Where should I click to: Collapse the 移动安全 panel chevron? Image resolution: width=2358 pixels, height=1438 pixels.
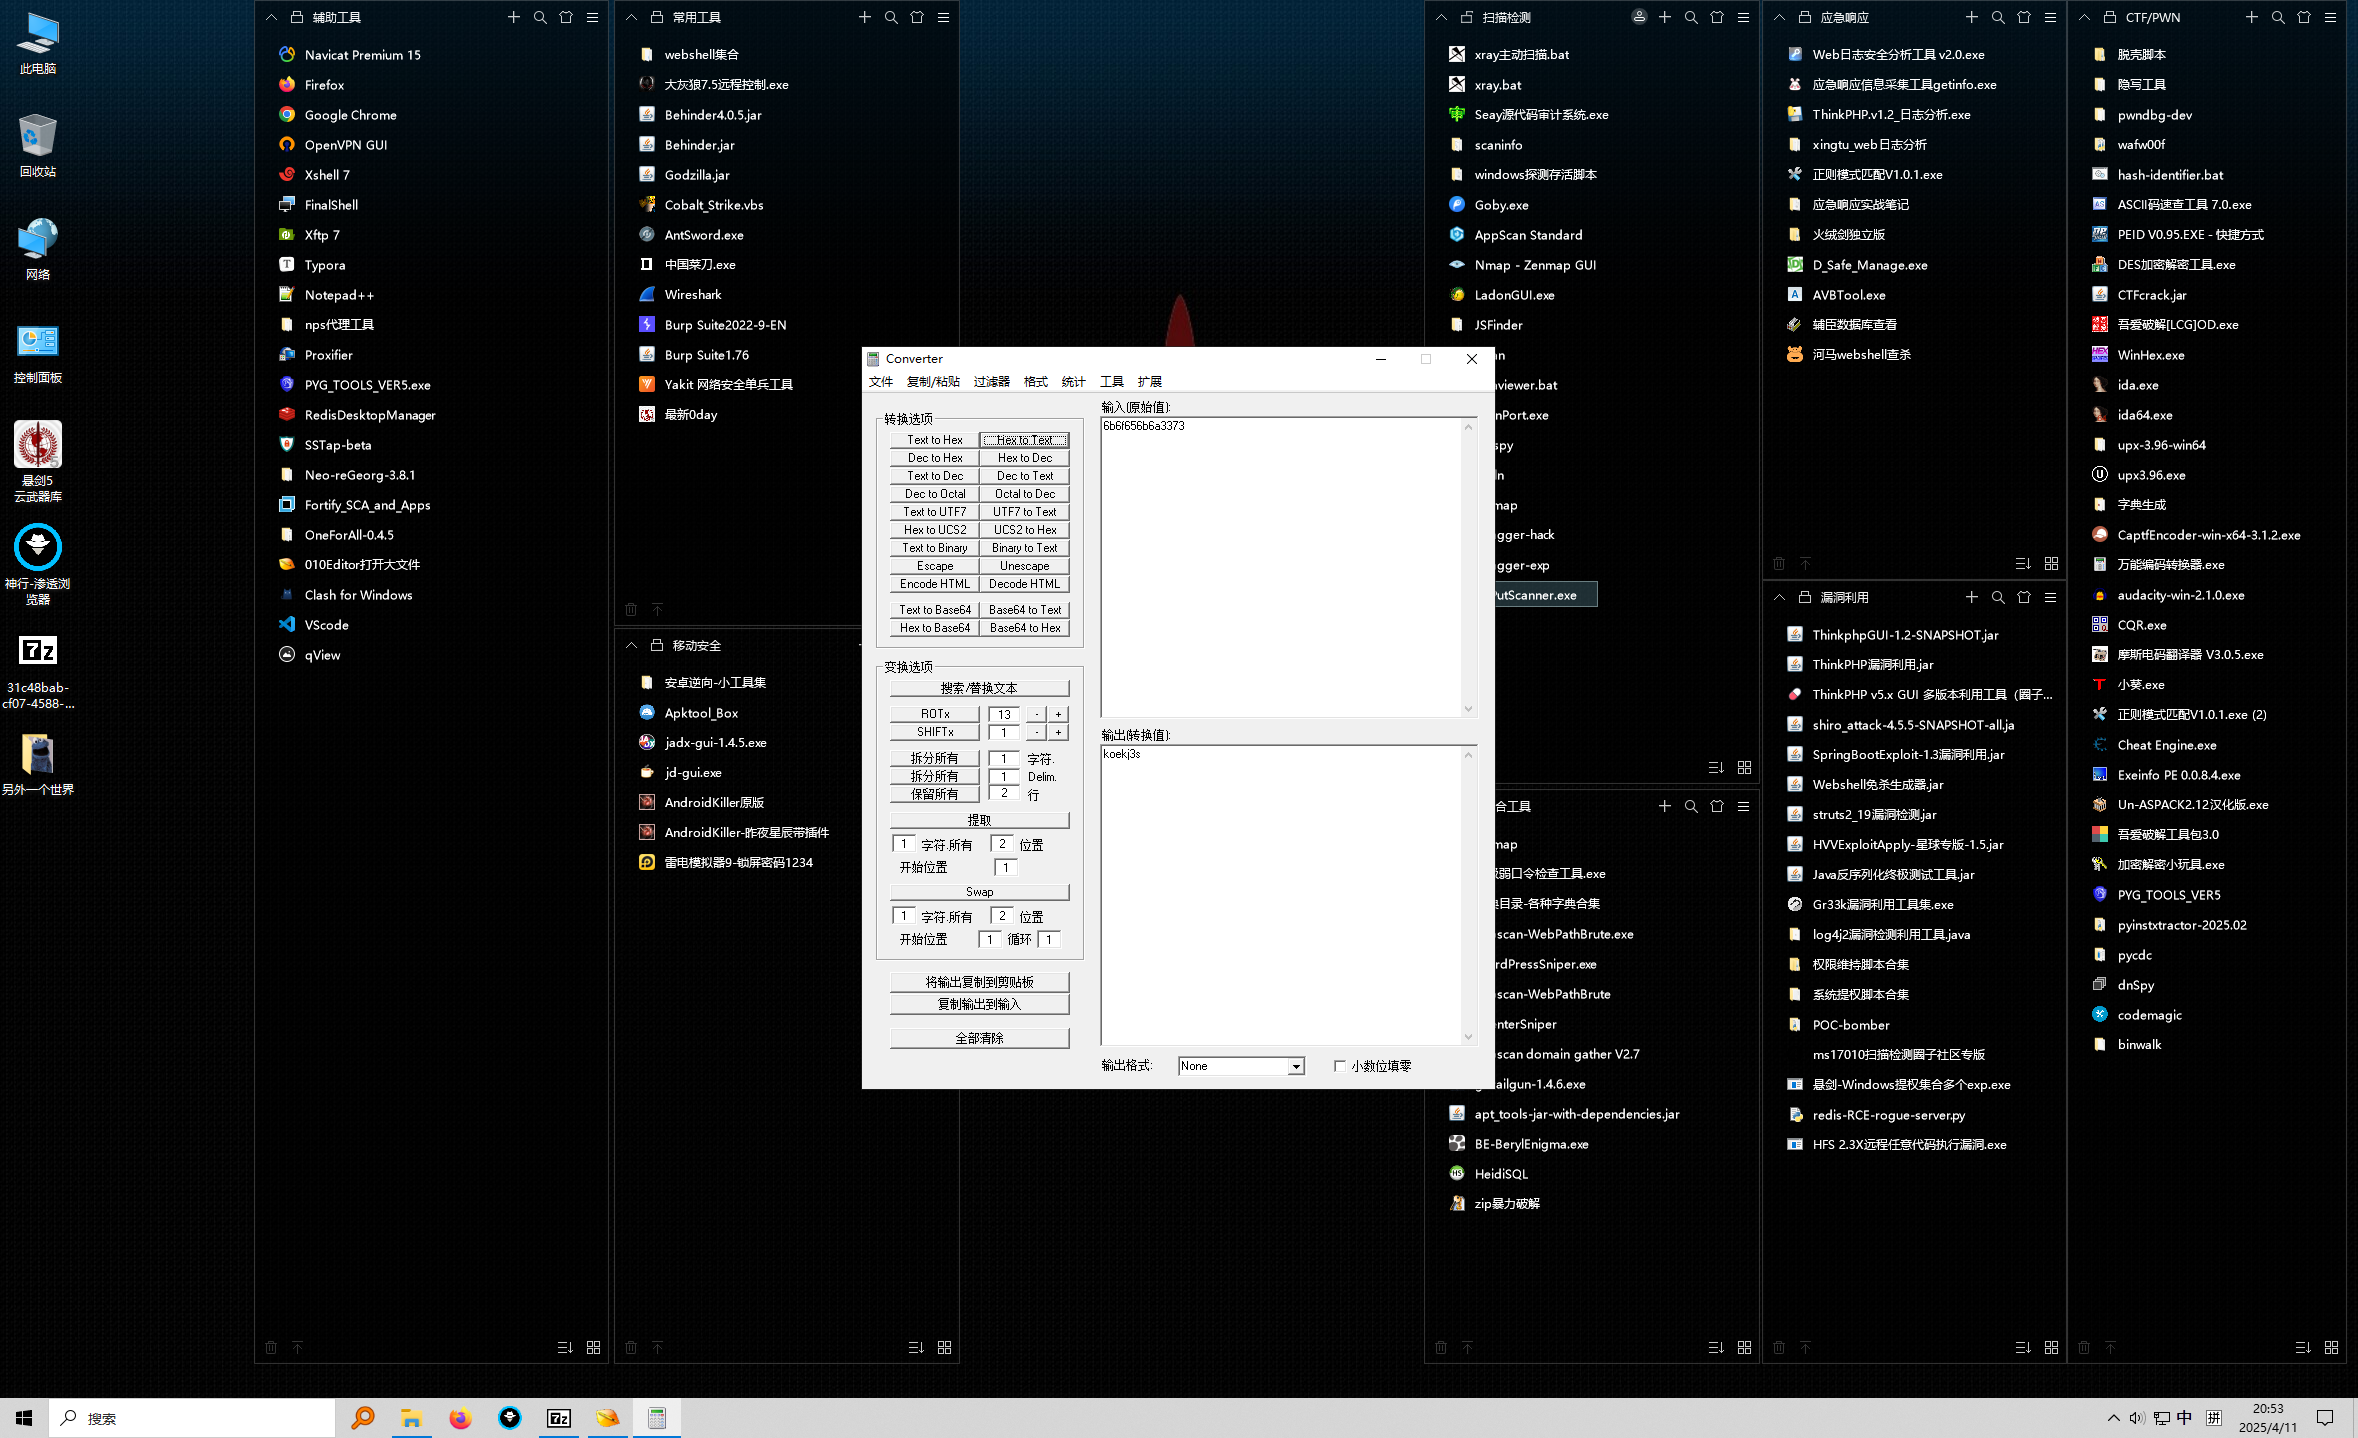pos(631,645)
